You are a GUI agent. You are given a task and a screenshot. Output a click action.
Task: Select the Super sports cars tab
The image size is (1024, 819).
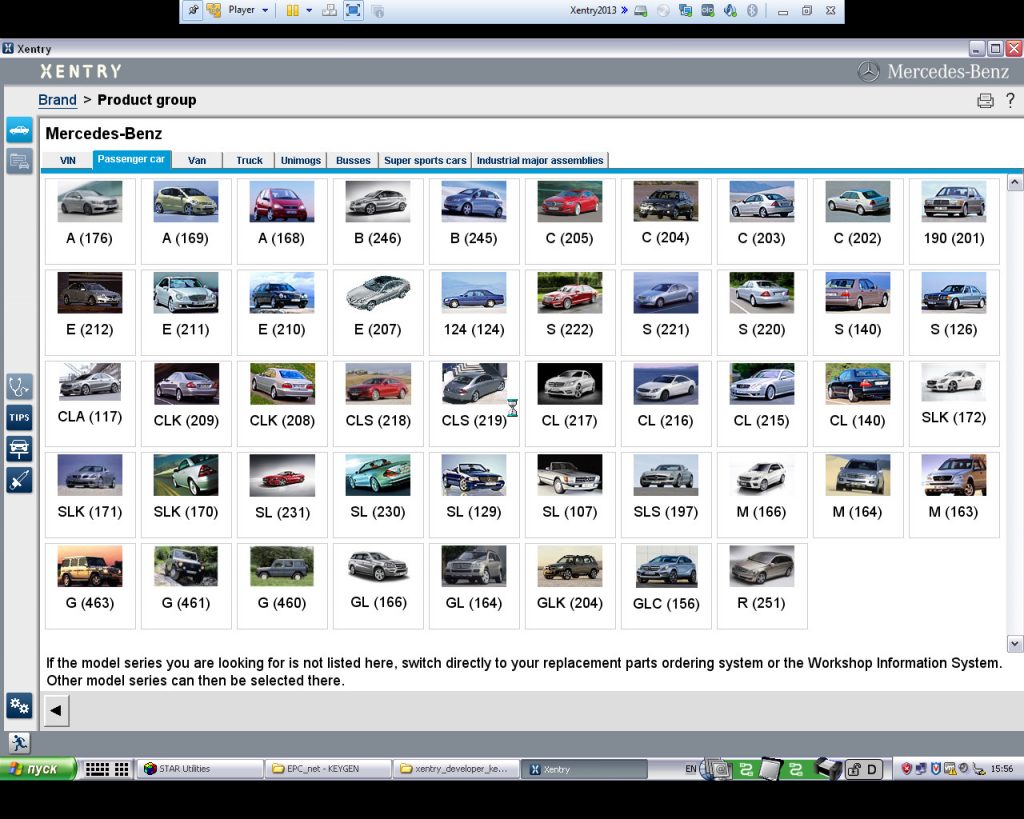pos(425,161)
